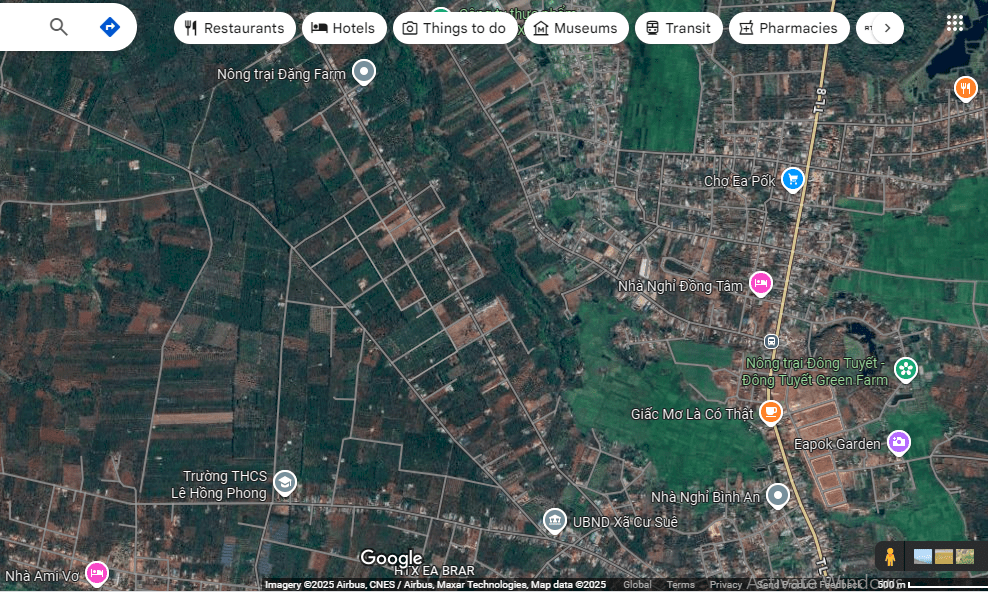
Task: Click the Nhà Nghỉ Đồng Tâm hotel marker
Action: tap(761, 284)
